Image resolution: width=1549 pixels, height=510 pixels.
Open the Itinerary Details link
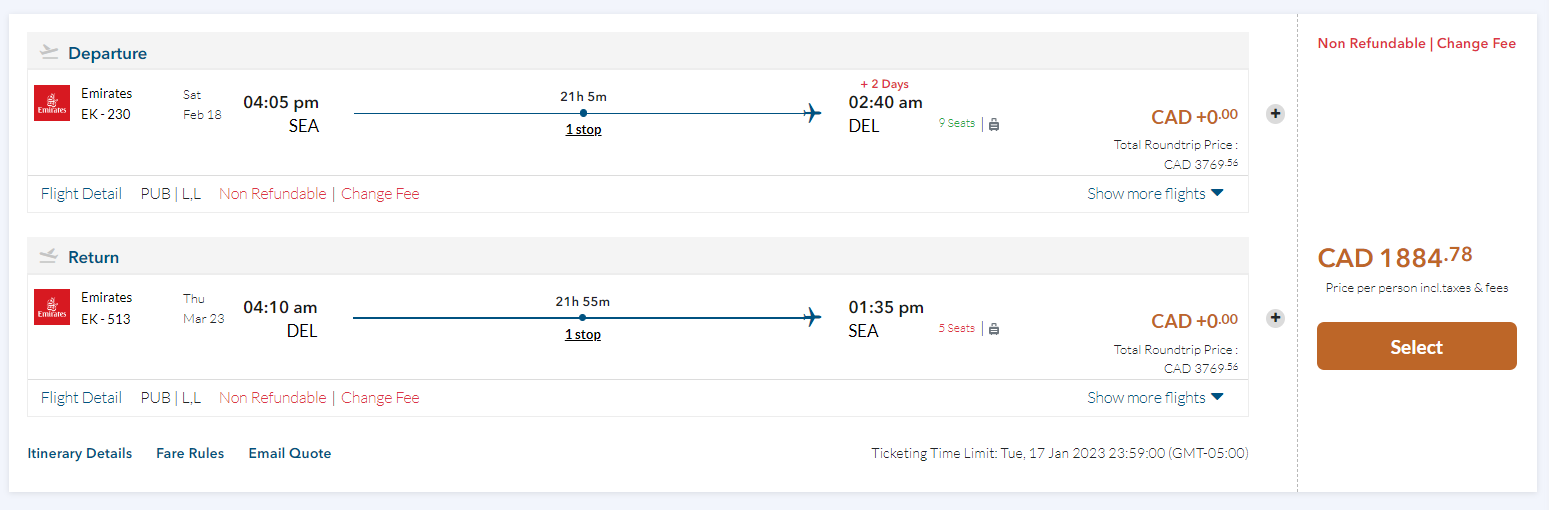[80, 453]
